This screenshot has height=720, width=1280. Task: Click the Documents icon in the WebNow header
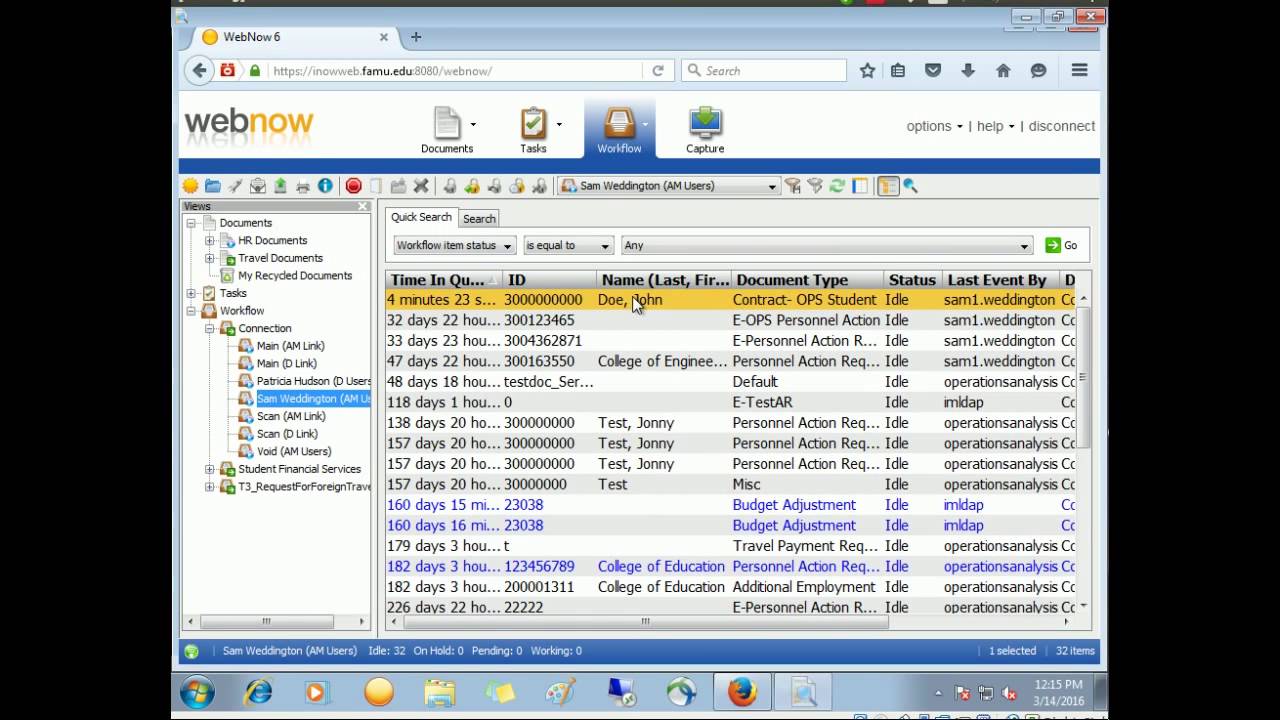447,123
